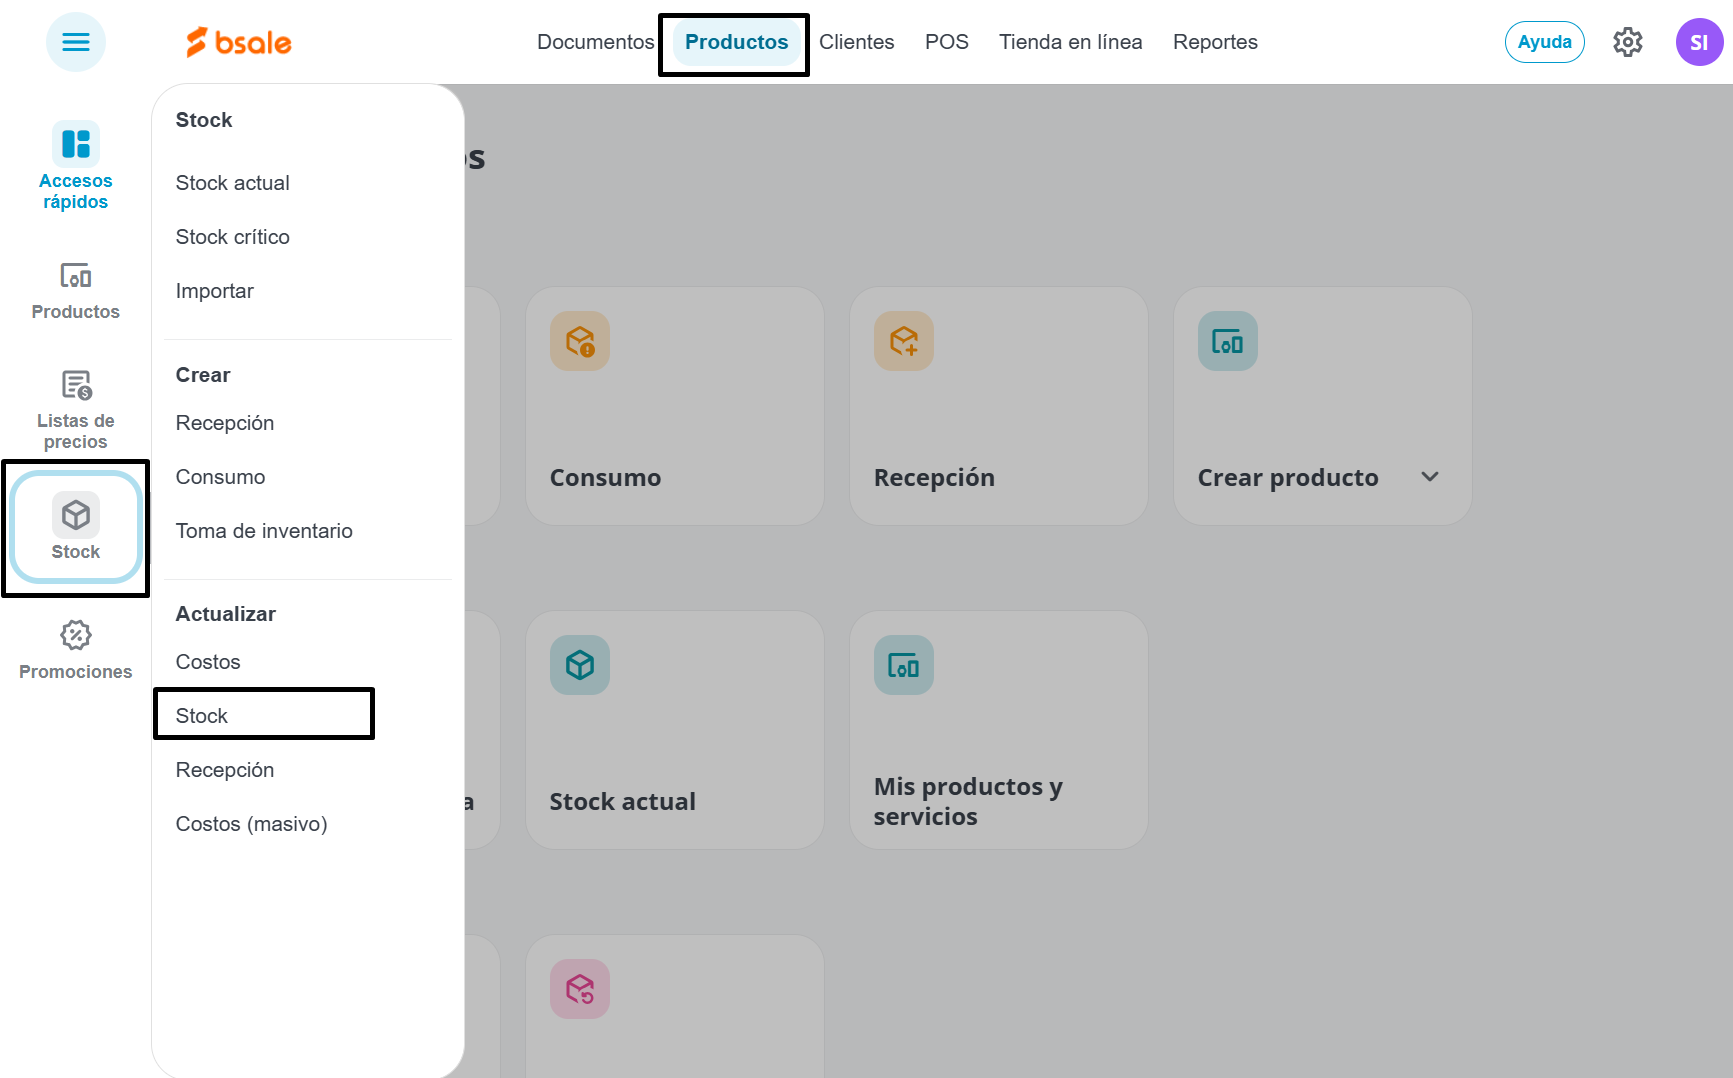The image size is (1733, 1078).
Task: Click the Consumo card icon
Action: coord(580,341)
